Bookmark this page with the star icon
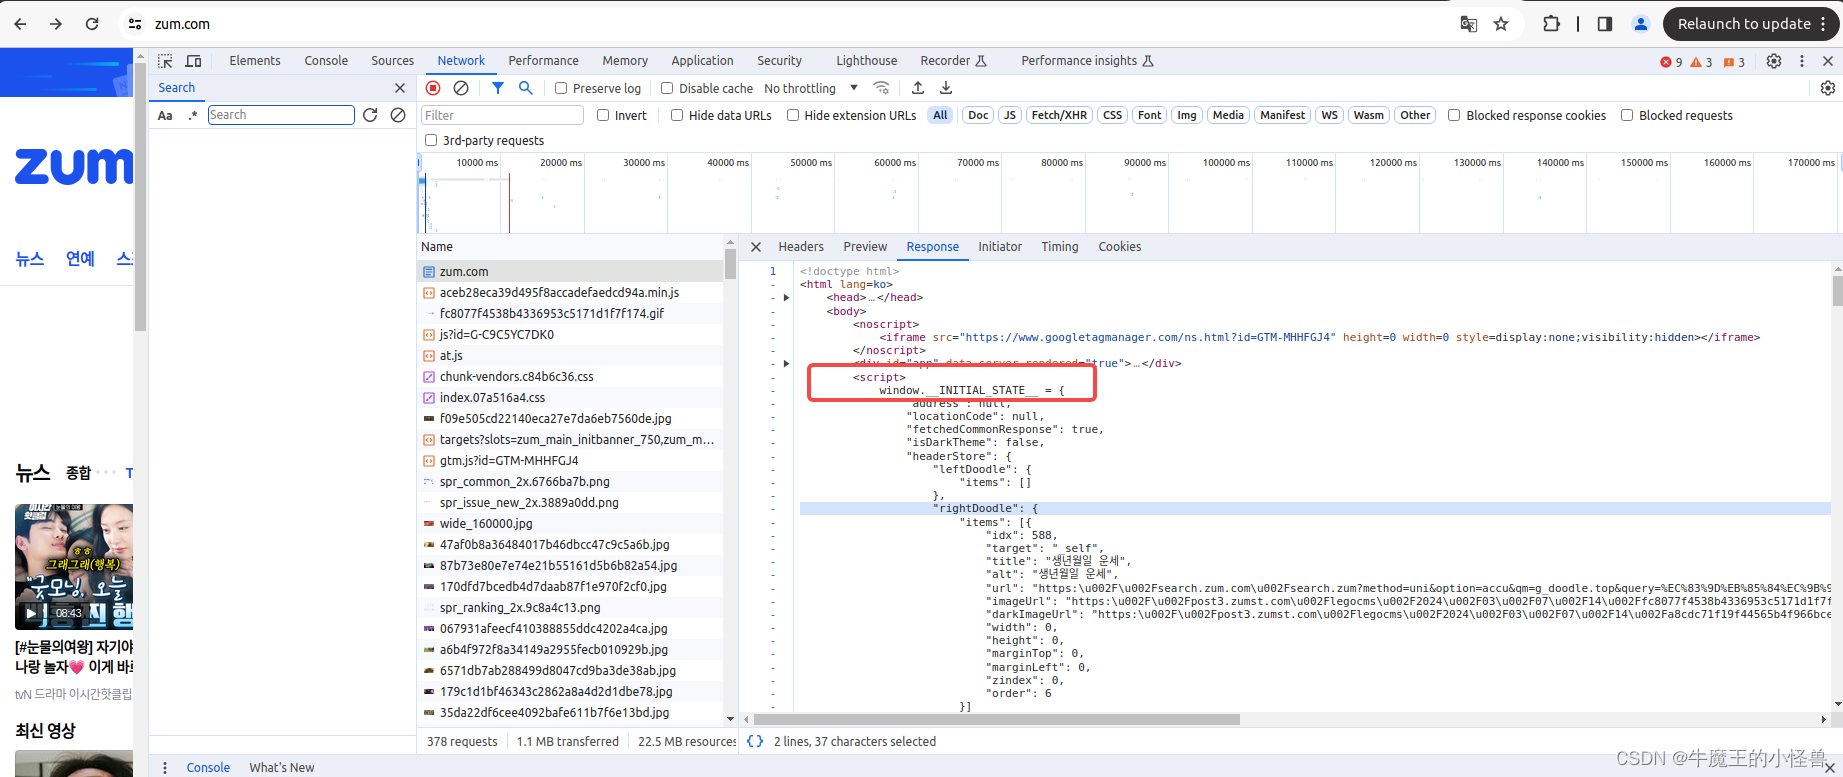The height and width of the screenshot is (777, 1843). (1501, 24)
